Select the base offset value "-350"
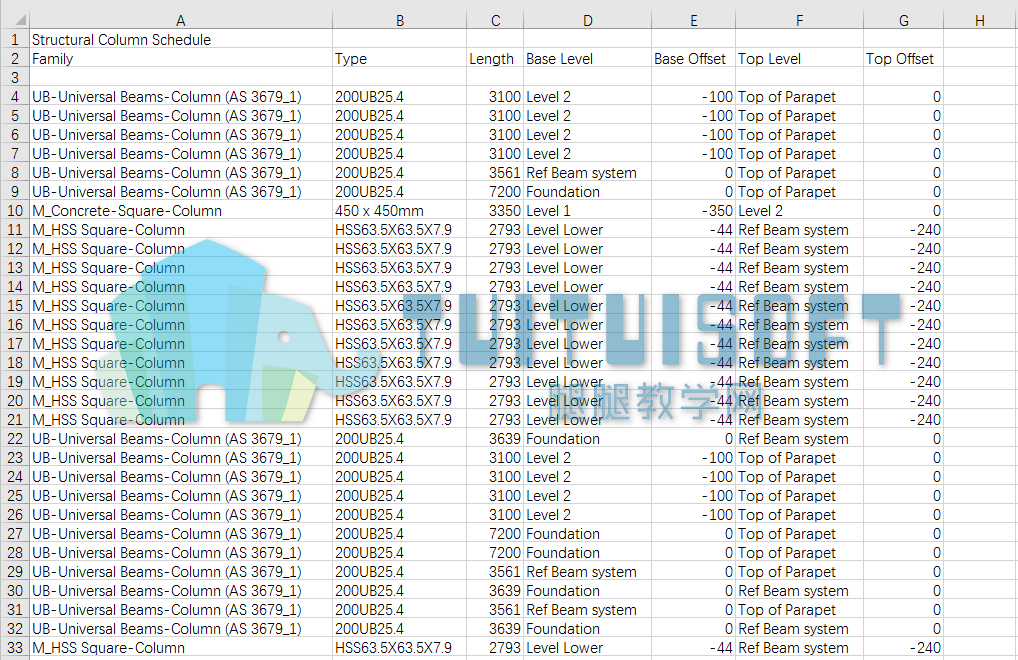 [x=693, y=211]
